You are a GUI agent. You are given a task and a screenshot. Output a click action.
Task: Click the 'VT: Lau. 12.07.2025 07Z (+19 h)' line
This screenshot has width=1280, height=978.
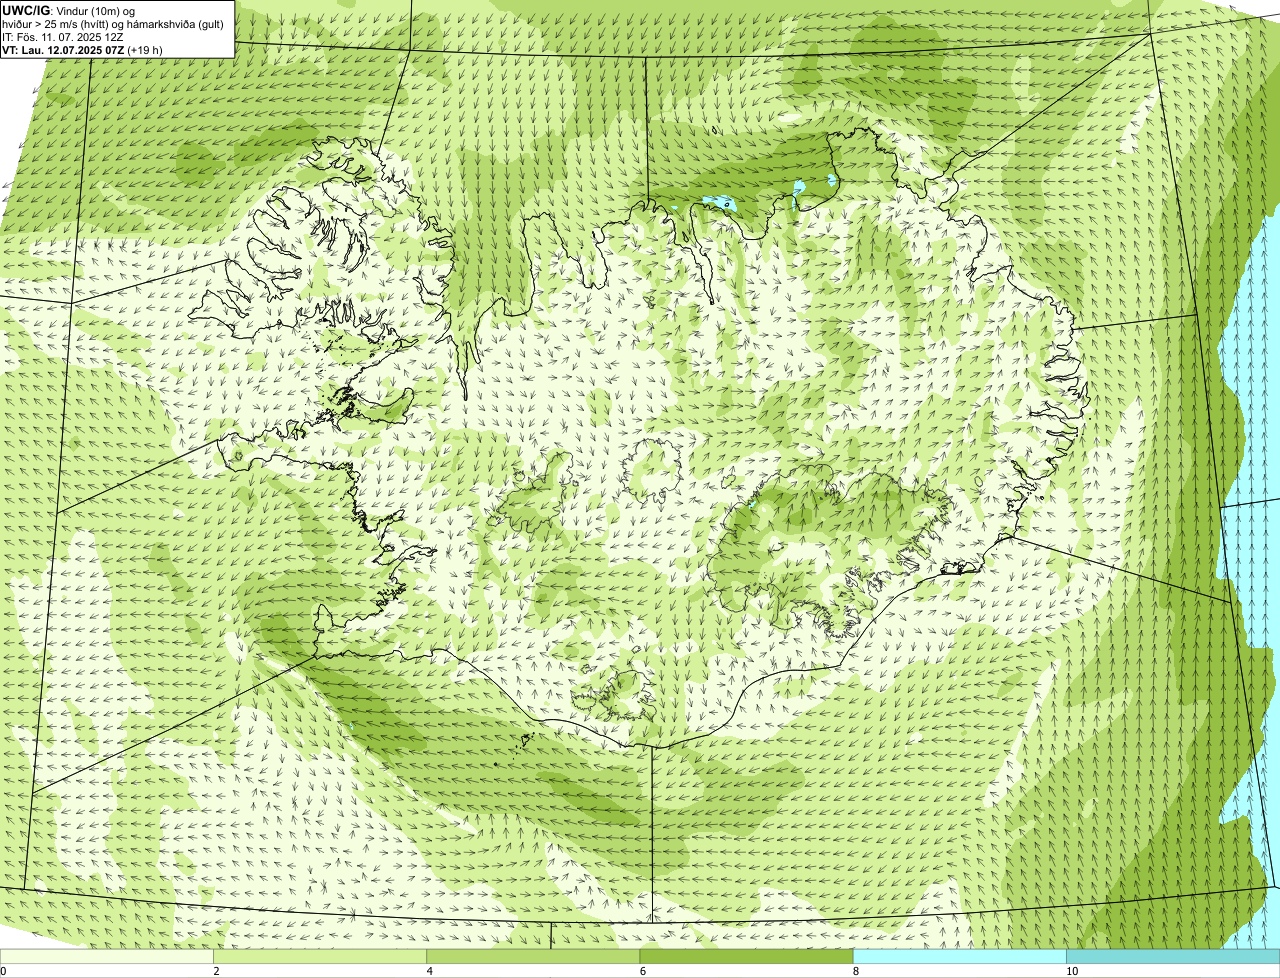[82, 49]
